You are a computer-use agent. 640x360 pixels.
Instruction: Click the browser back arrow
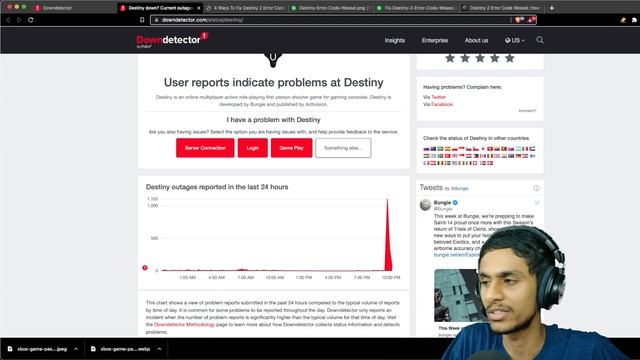[x=8, y=20]
